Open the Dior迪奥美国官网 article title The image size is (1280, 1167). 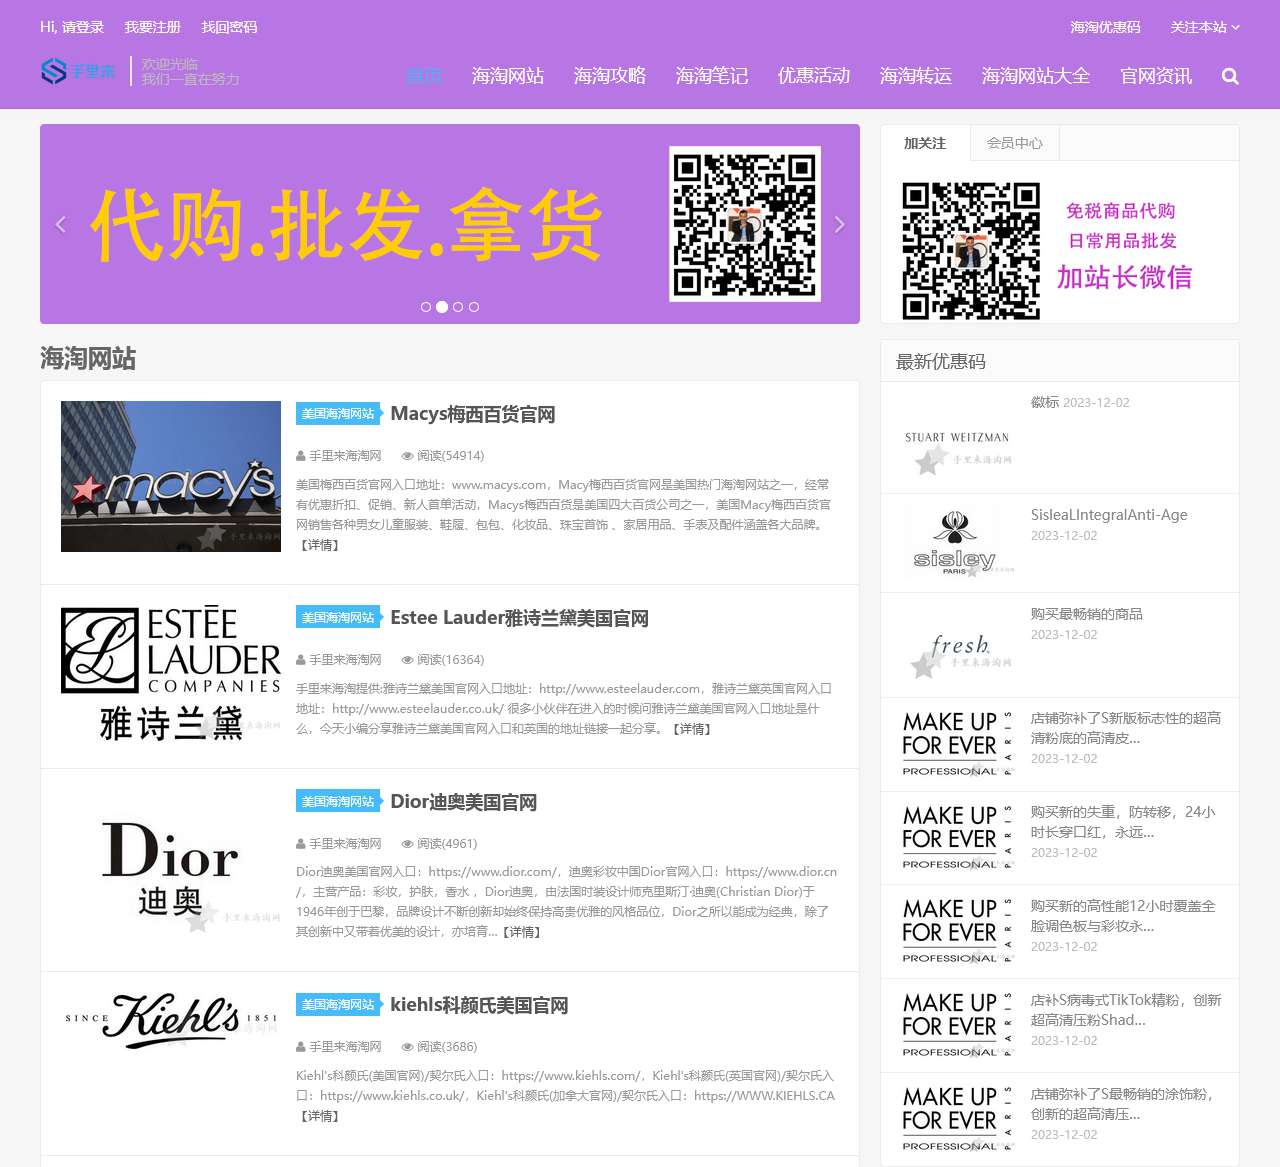point(464,802)
